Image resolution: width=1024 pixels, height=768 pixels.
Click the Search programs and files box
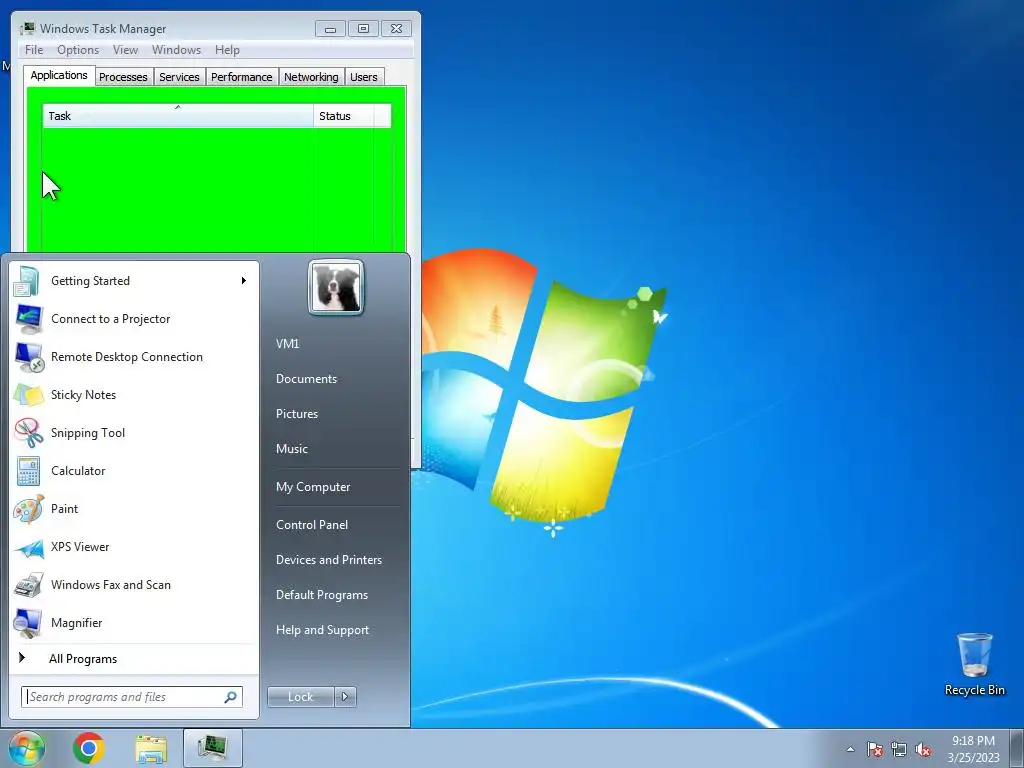(132, 697)
